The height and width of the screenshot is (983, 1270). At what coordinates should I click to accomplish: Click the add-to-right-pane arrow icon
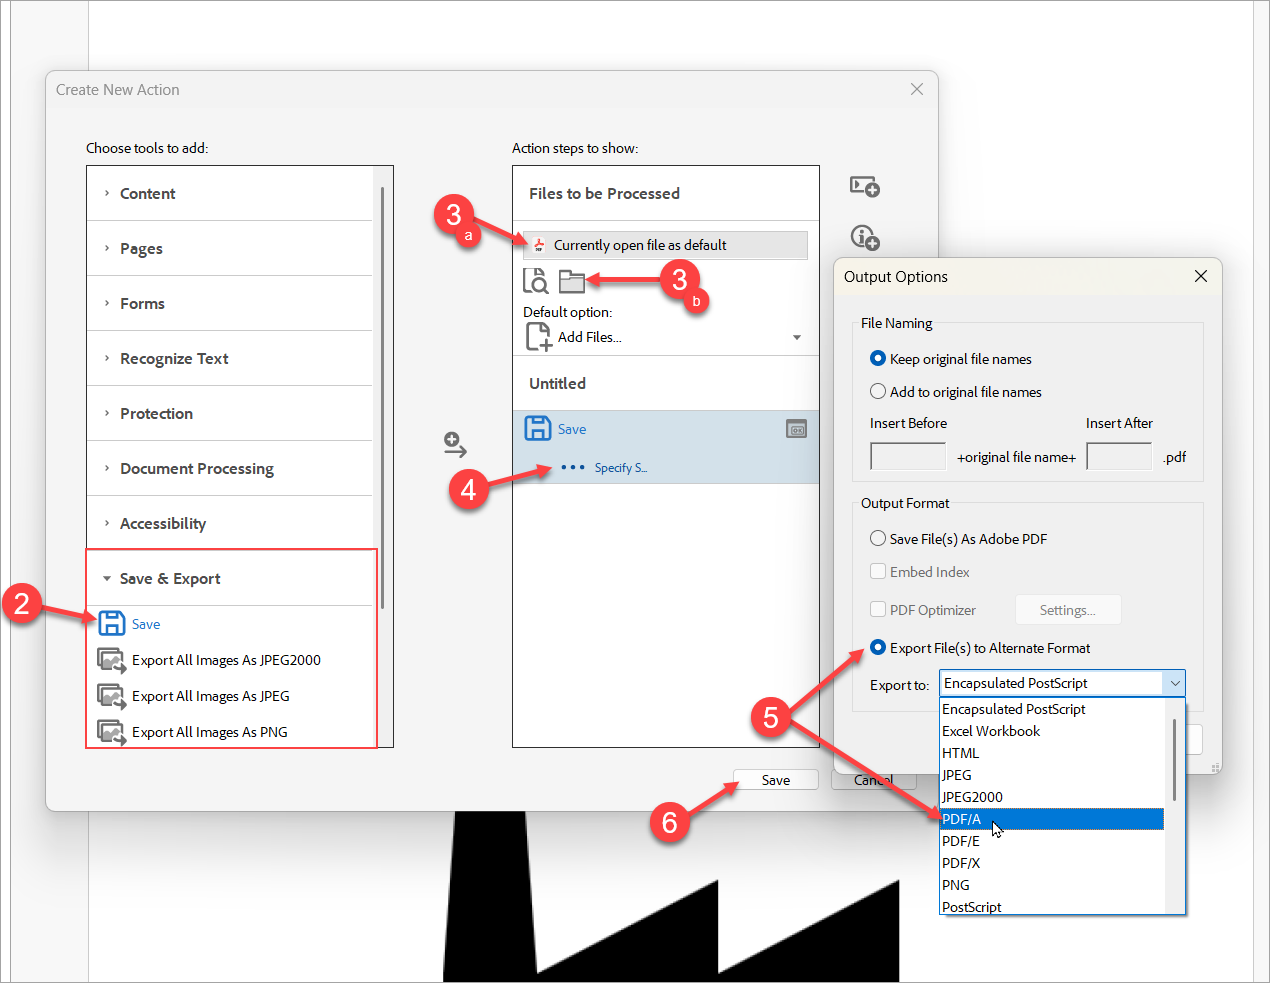coord(455,444)
